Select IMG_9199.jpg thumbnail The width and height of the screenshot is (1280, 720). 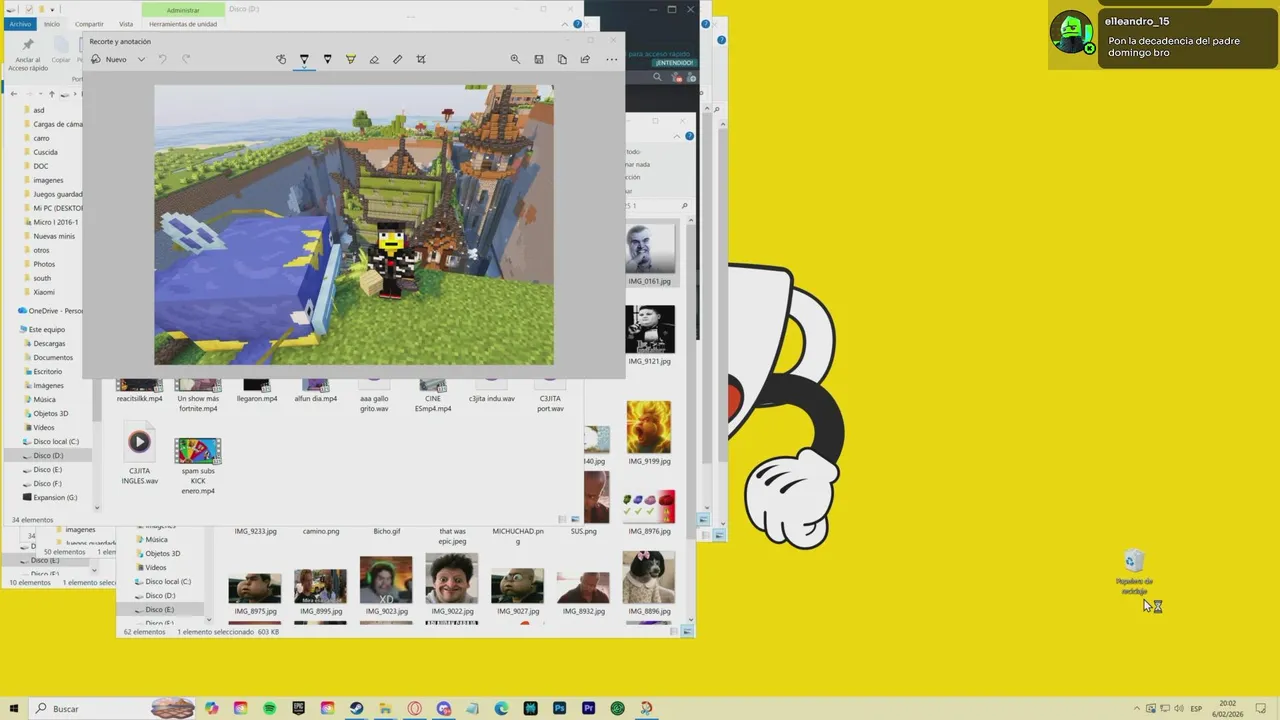649,434
